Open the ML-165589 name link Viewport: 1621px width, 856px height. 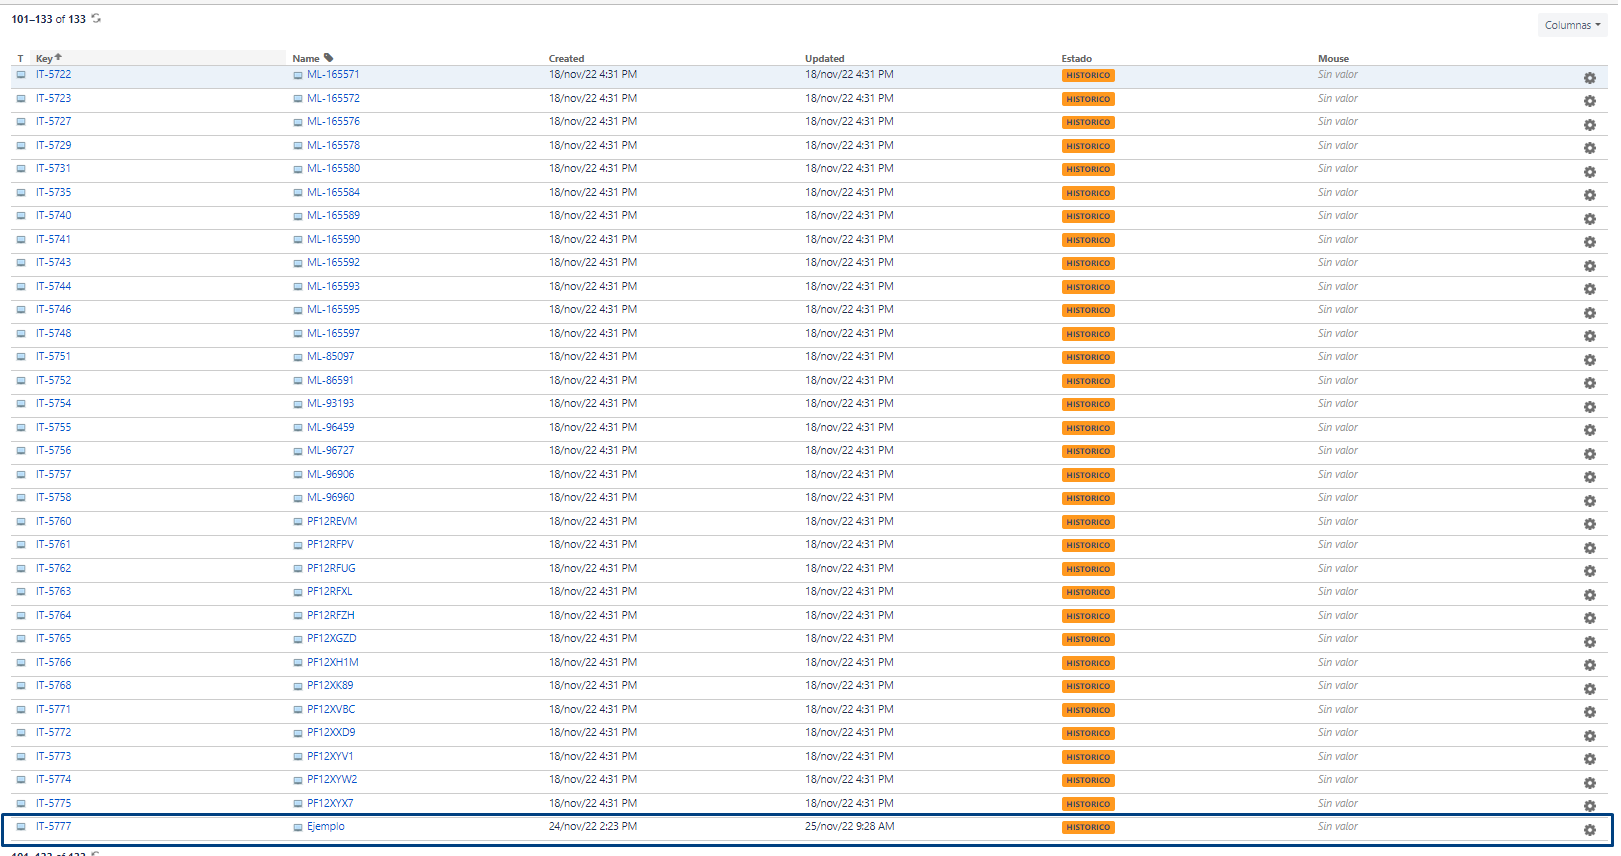333,215
